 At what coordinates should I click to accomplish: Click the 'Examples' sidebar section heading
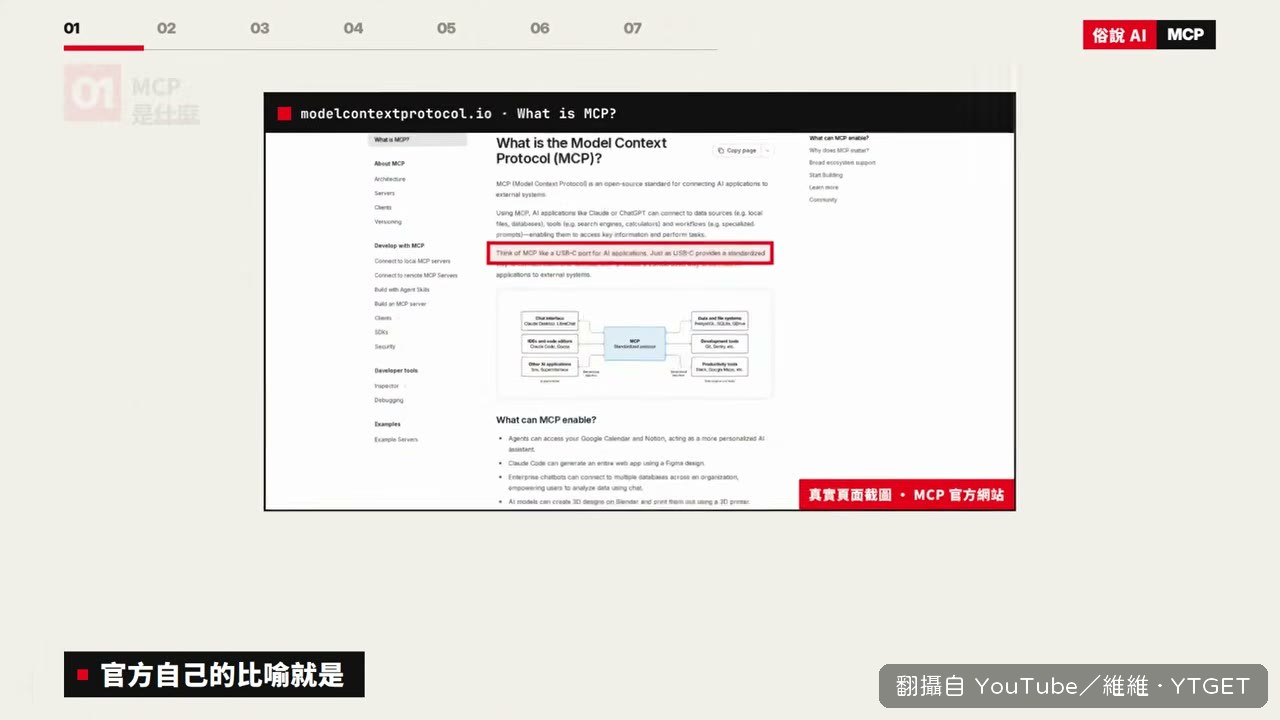(x=387, y=424)
